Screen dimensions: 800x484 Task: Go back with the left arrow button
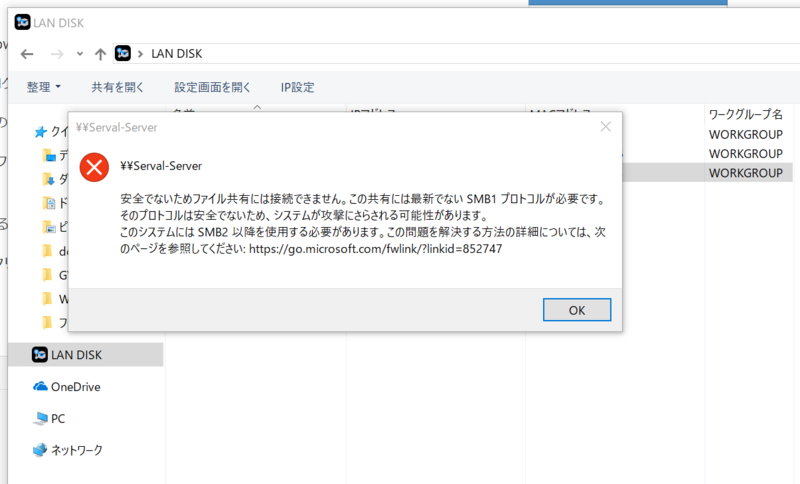click(x=27, y=54)
